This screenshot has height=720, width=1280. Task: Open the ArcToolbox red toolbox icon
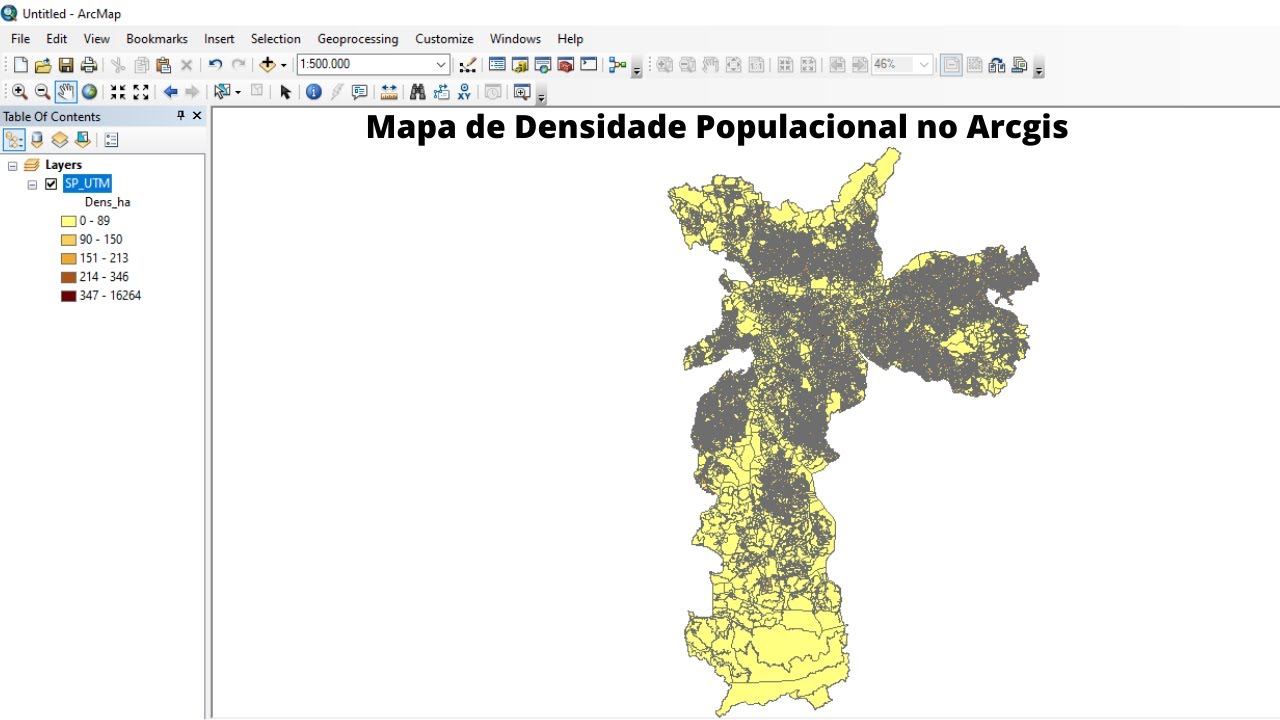pyautogui.click(x=566, y=65)
